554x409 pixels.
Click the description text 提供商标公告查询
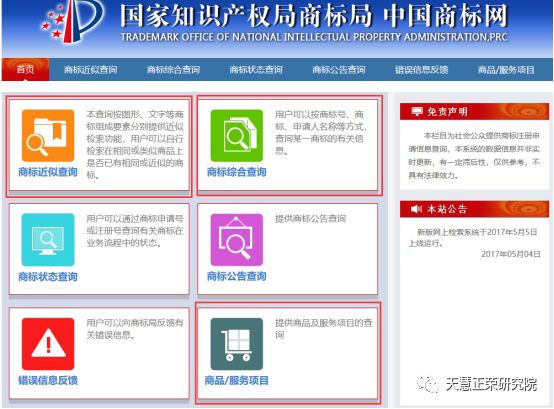click(x=311, y=219)
